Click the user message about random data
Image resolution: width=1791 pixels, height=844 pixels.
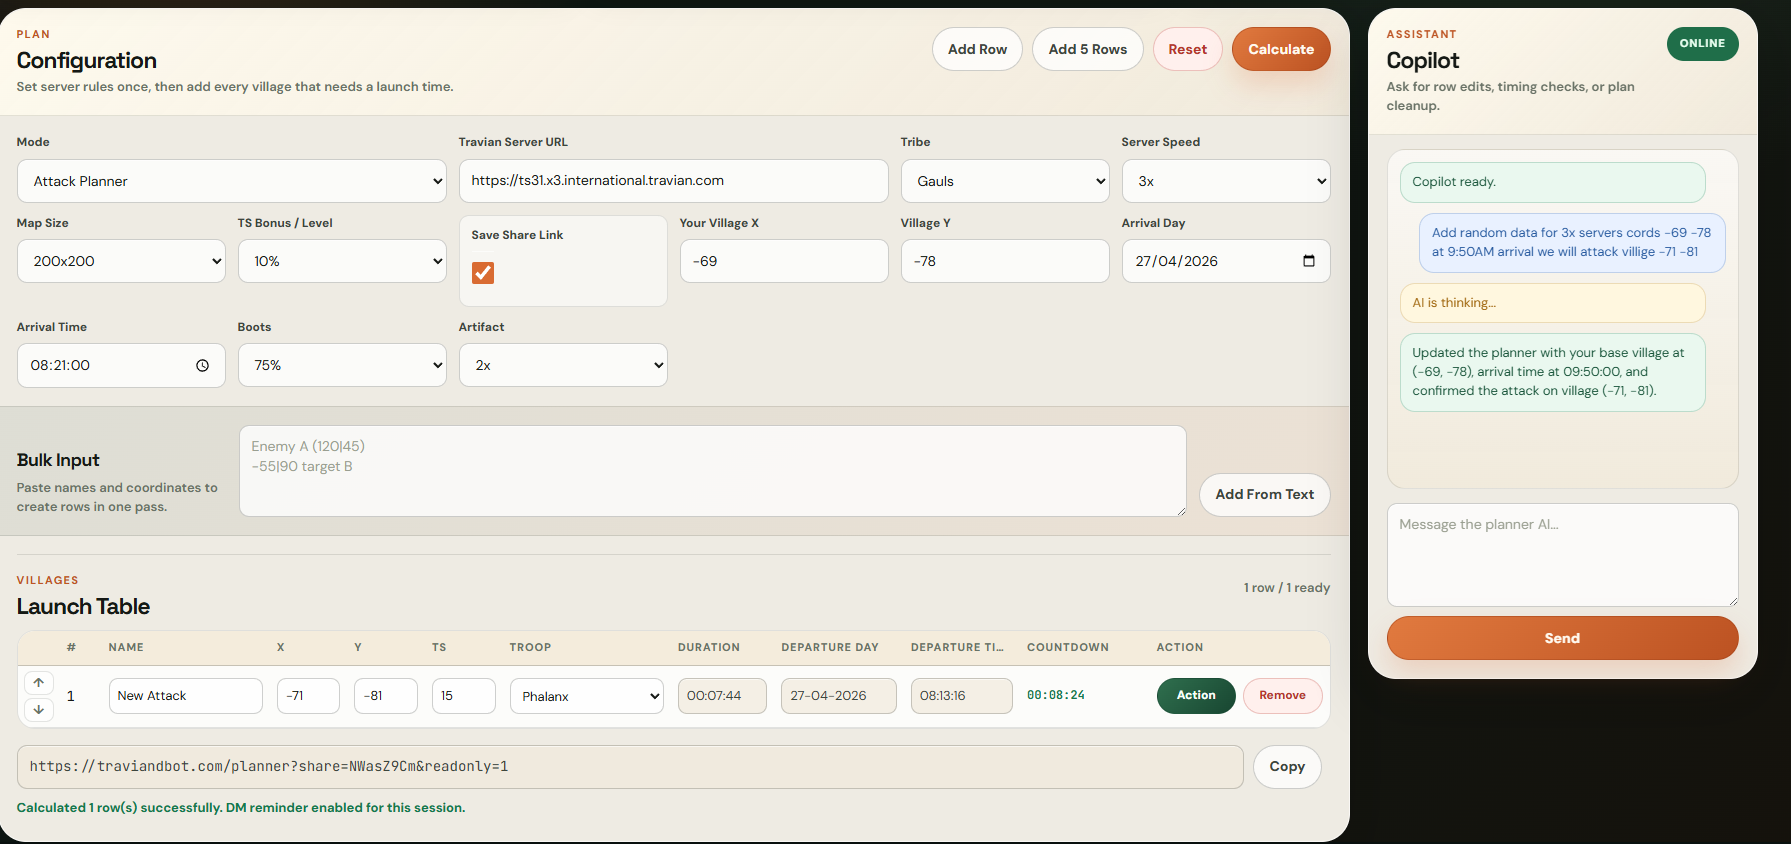[x=1572, y=243]
